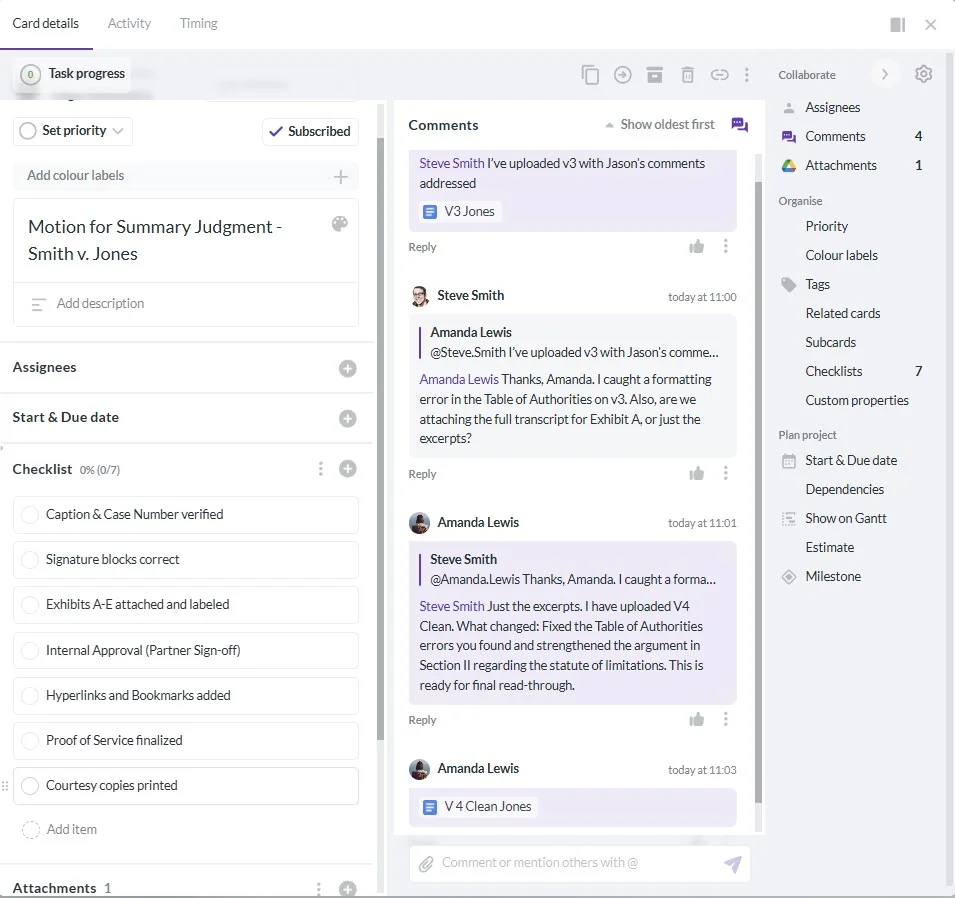Click the purple comments chat icon
The height and width of the screenshot is (898, 955).
[739, 124]
